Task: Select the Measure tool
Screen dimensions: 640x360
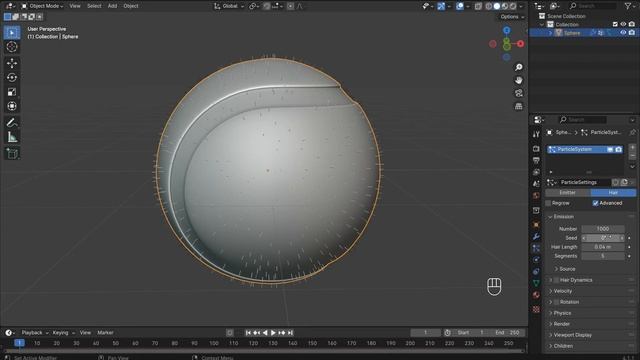Action: point(12,137)
